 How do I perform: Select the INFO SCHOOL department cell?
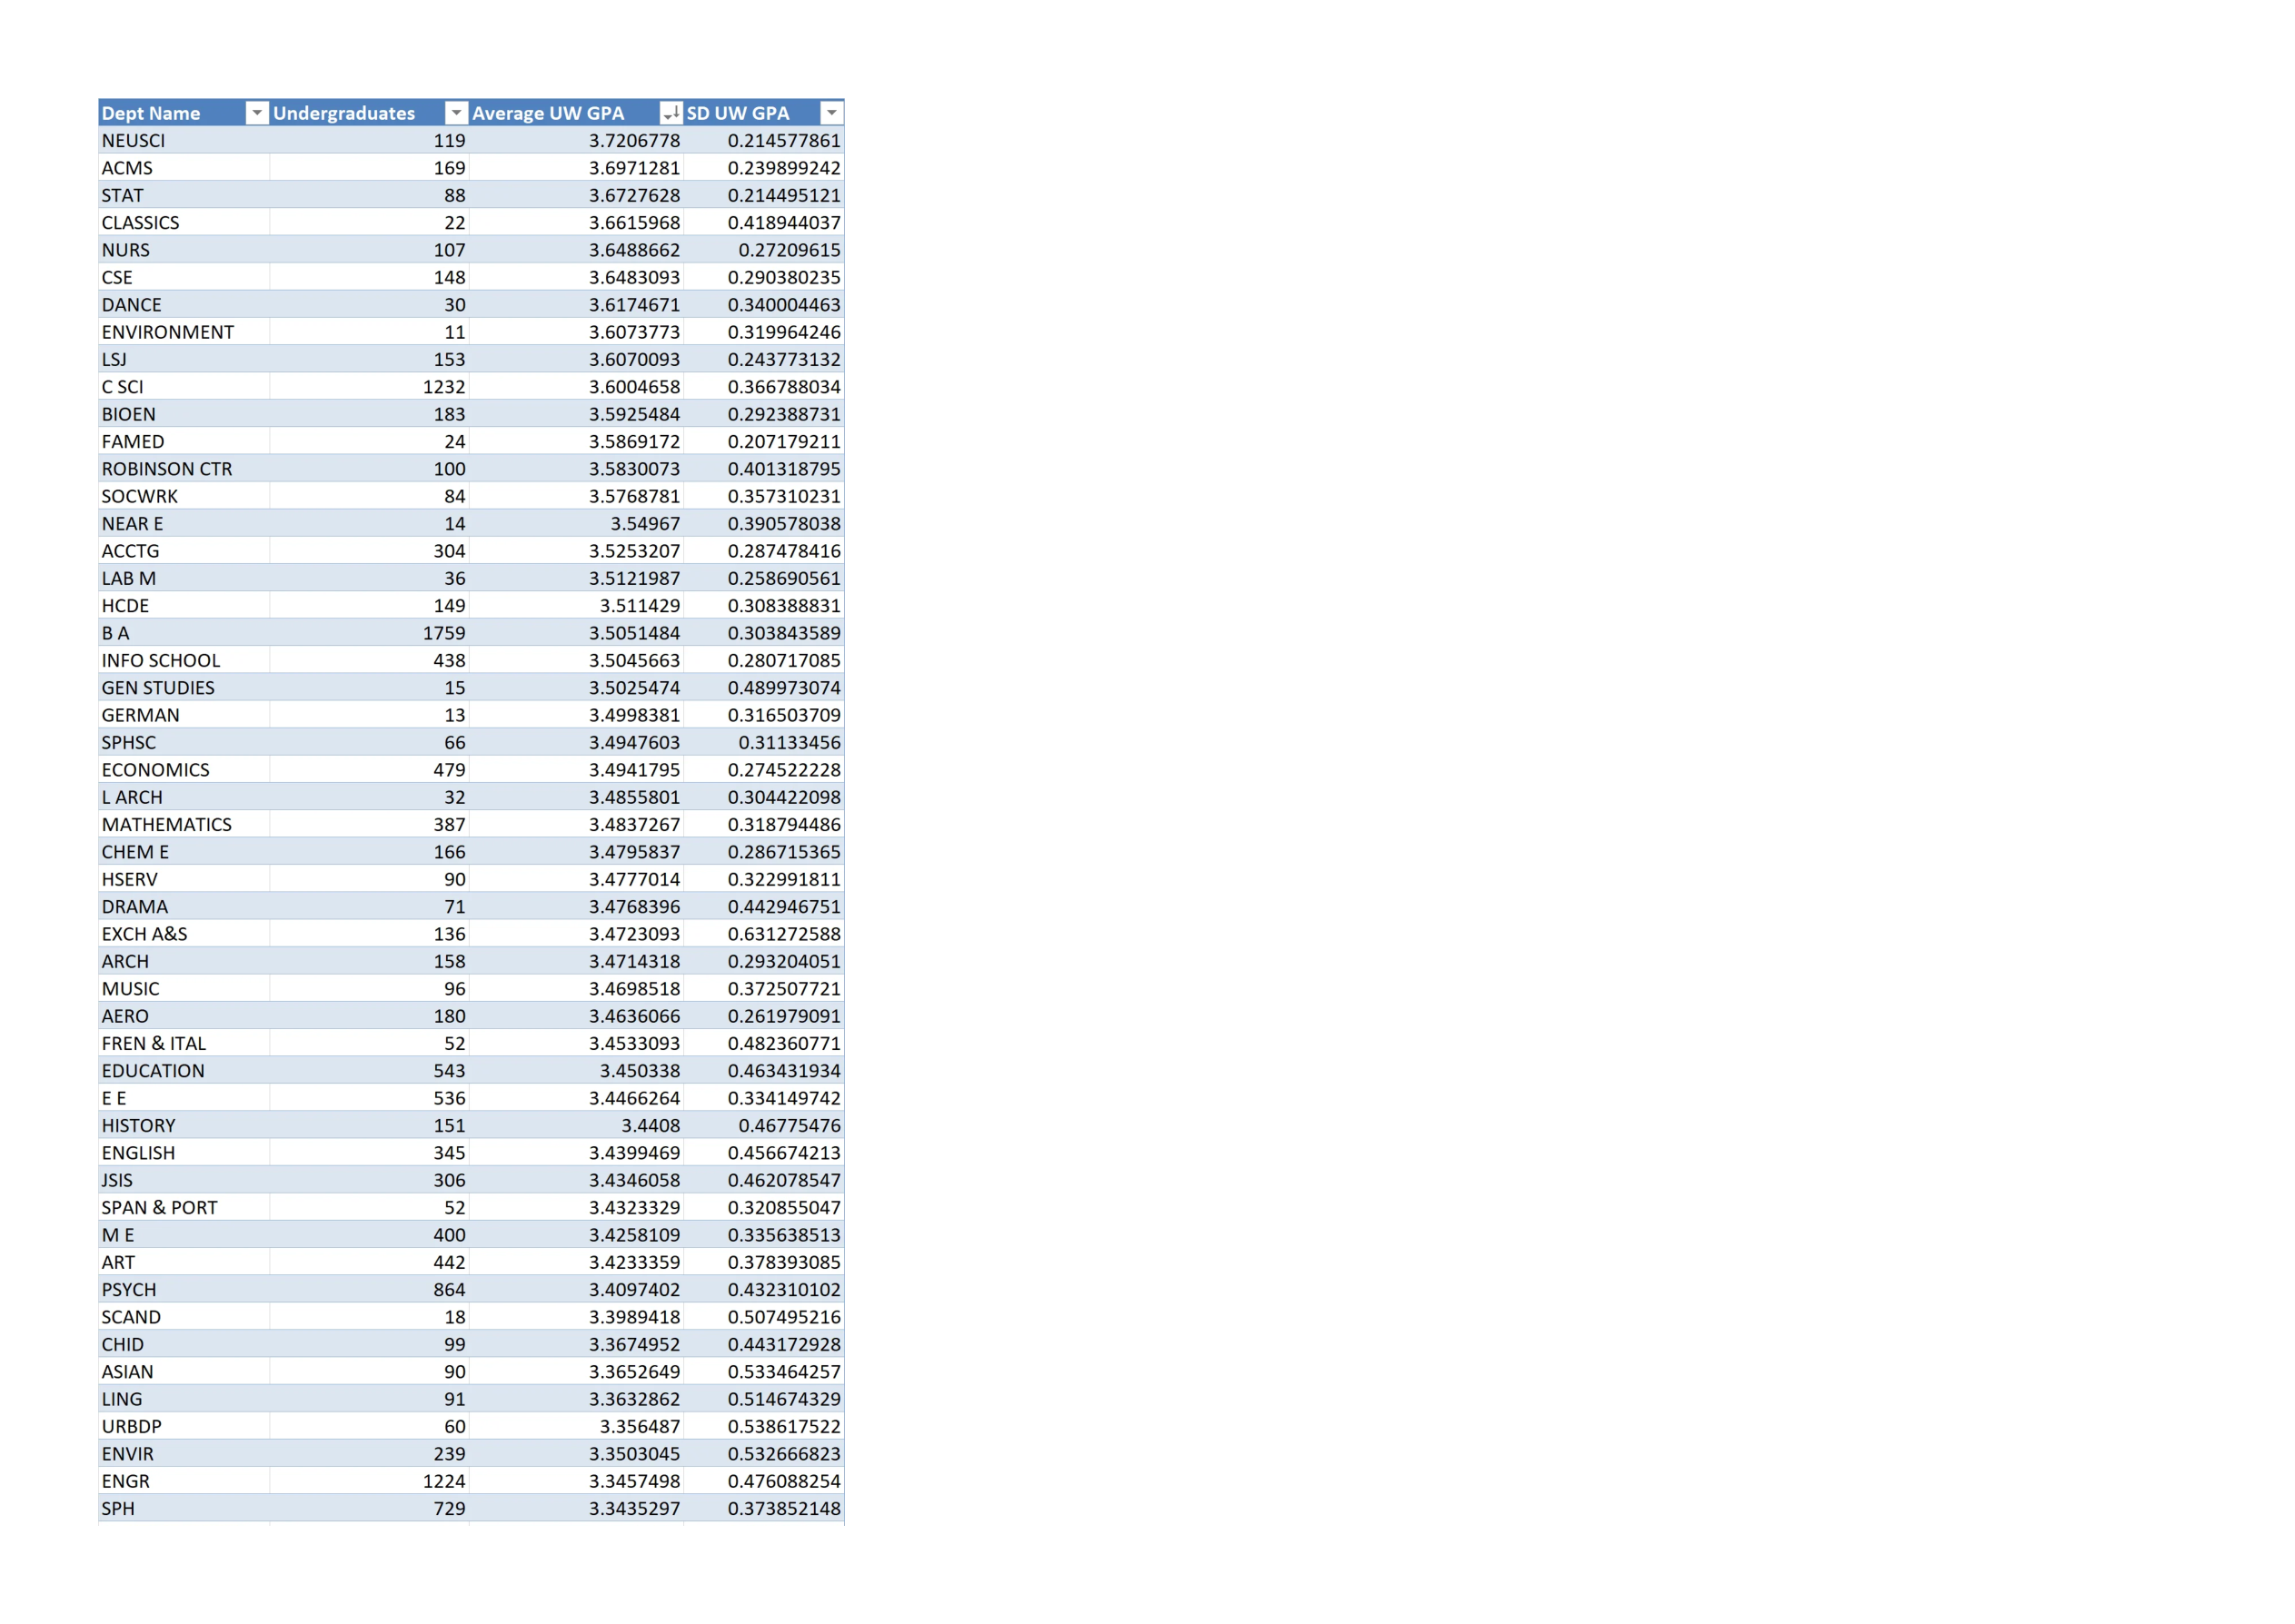click(x=161, y=660)
